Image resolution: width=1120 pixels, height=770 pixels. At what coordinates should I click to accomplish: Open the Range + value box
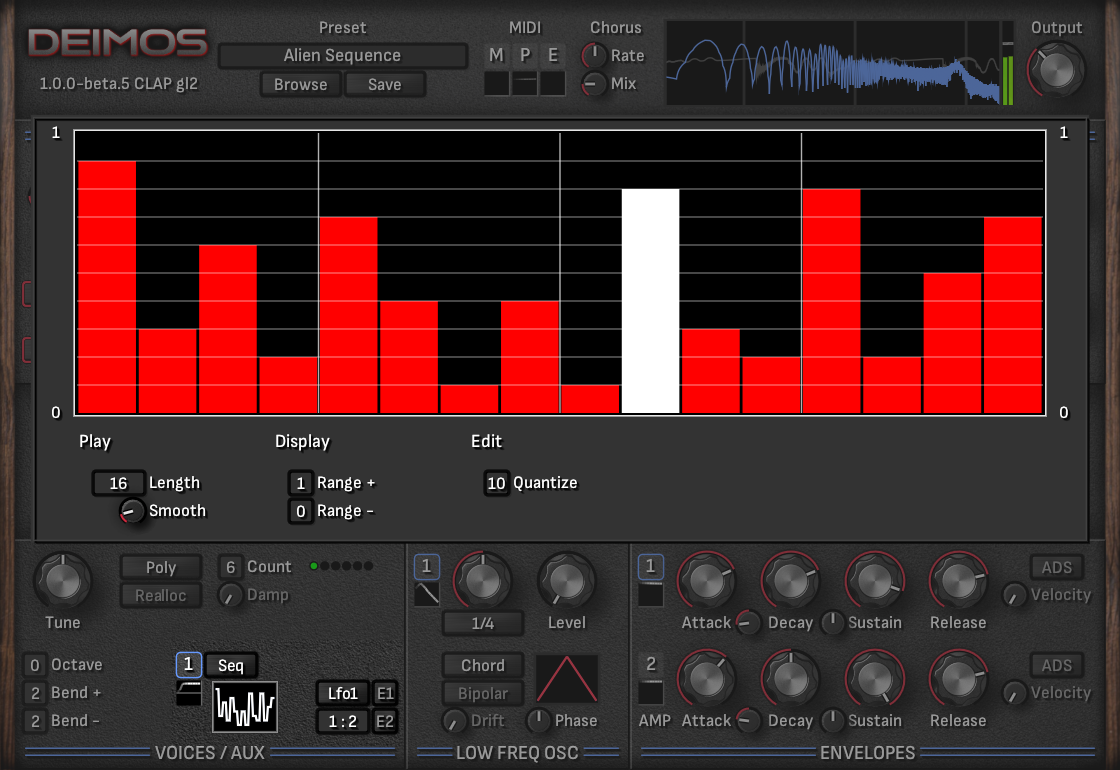tap(301, 484)
